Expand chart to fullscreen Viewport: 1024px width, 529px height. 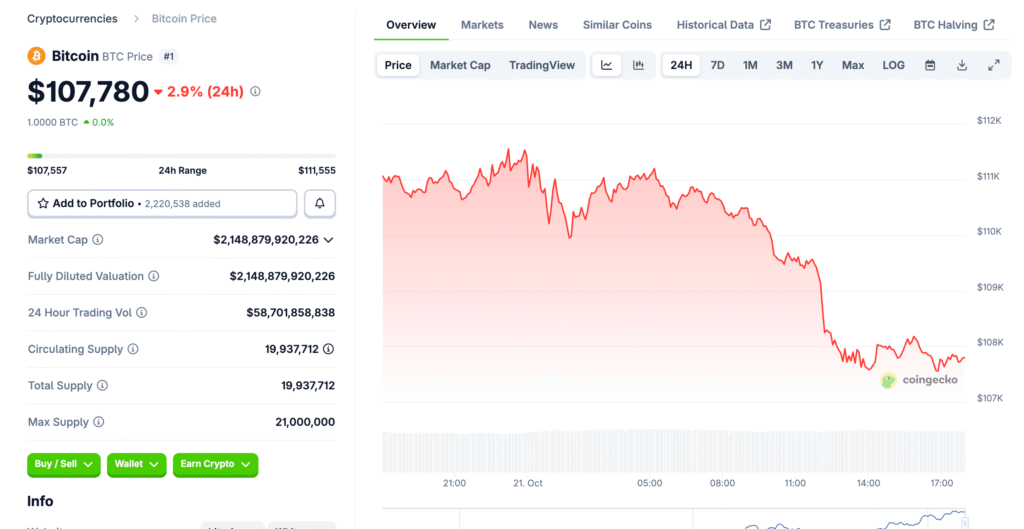click(994, 65)
